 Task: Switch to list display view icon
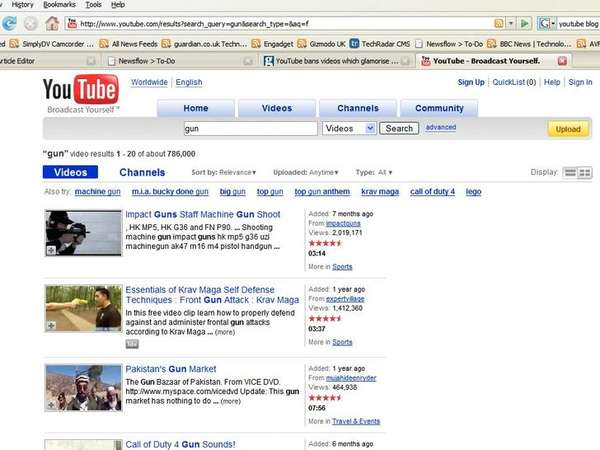[570, 173]
